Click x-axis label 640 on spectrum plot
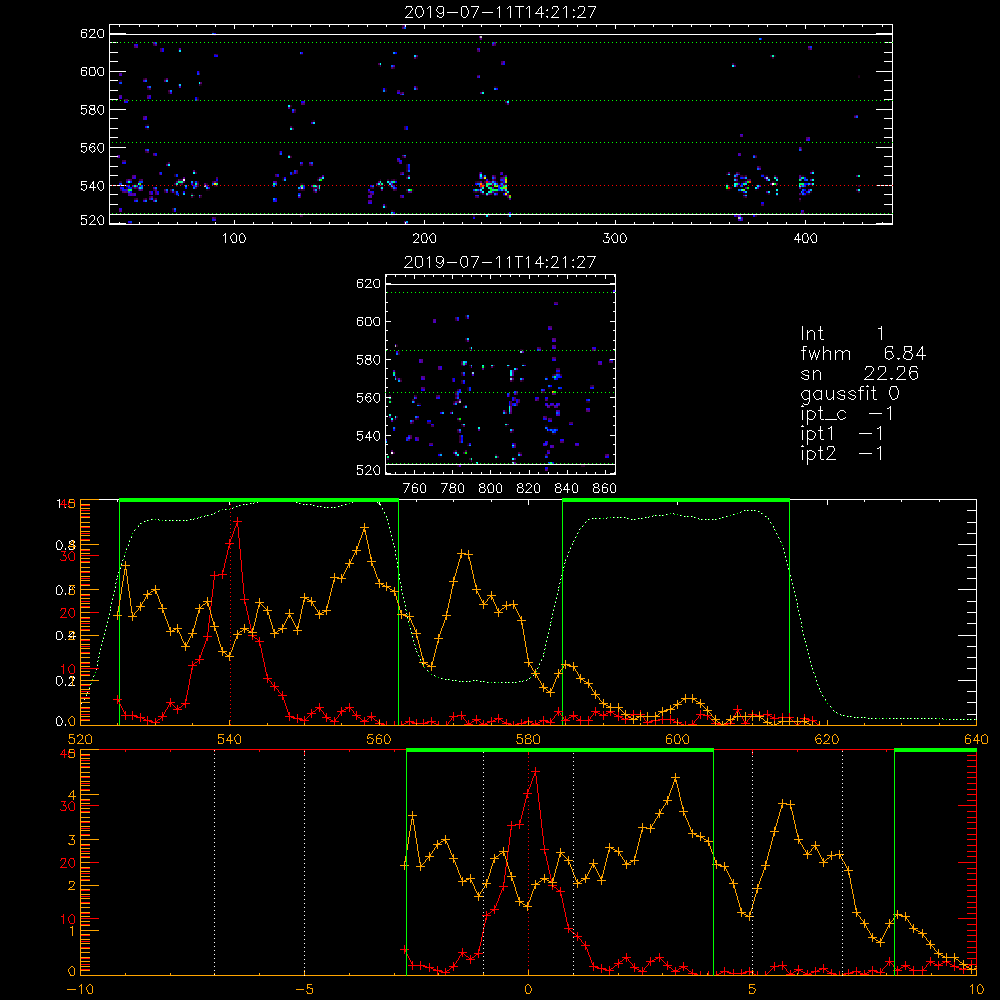Screen dimensions: 1000x1000 coord(976,740)
